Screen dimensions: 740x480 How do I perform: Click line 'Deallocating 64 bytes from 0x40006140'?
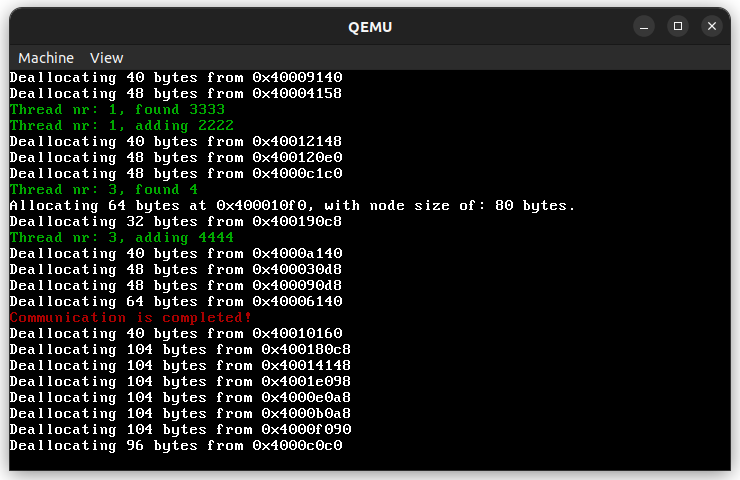pos(176,302)
